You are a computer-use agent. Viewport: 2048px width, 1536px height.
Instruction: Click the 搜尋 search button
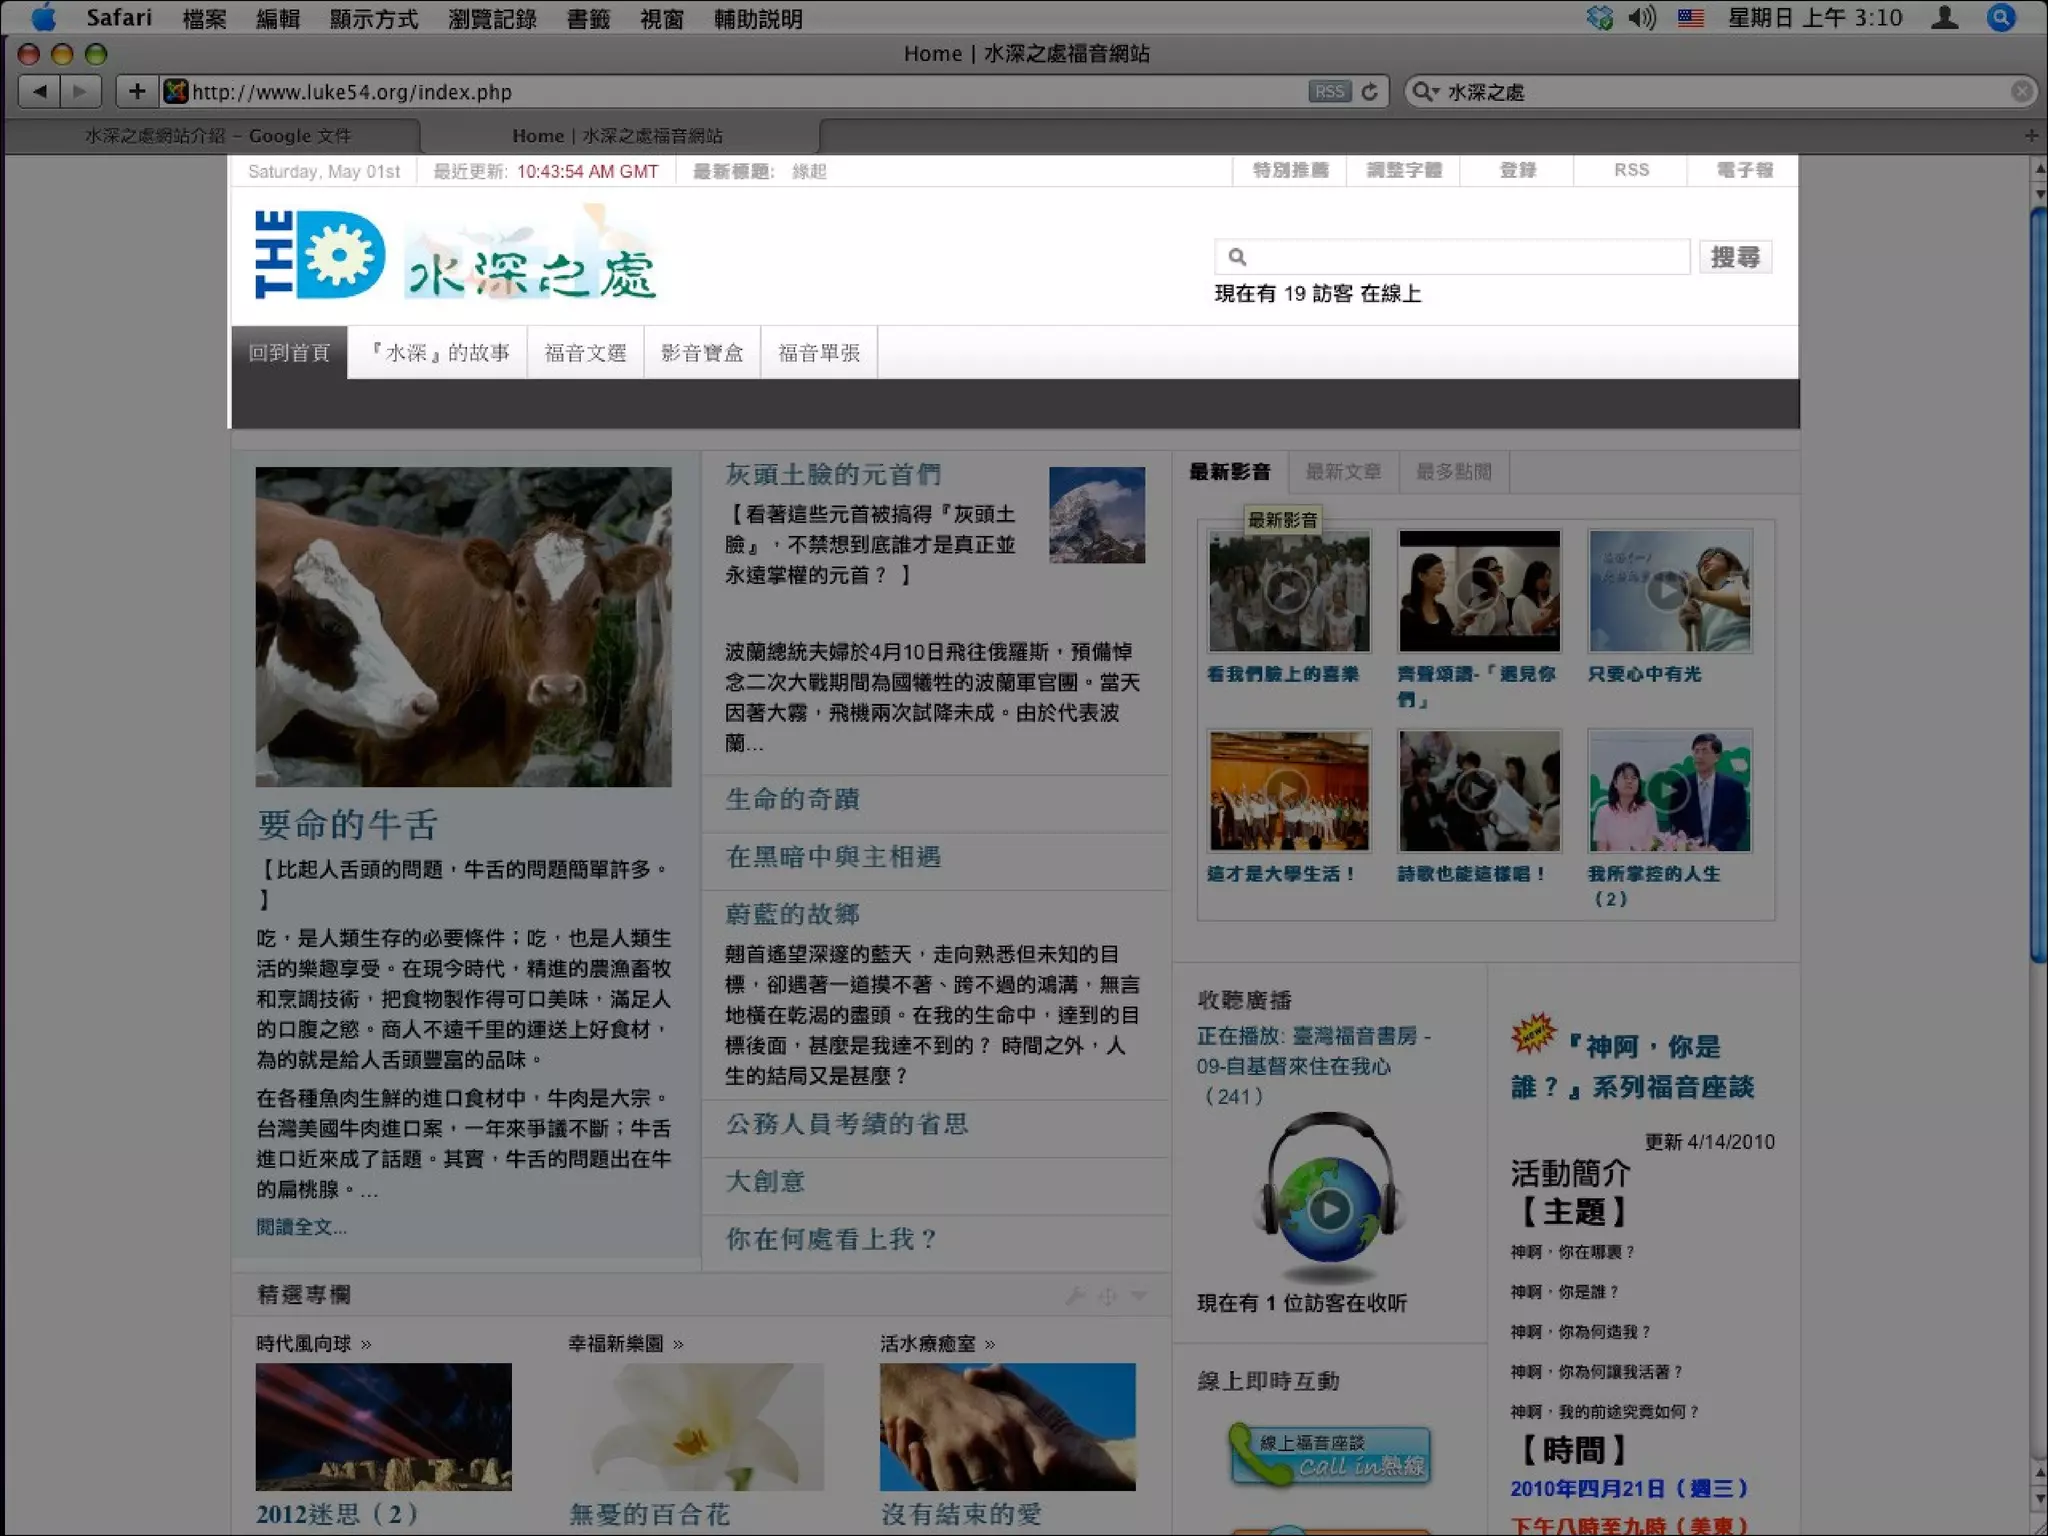[x=1735, y=257]
